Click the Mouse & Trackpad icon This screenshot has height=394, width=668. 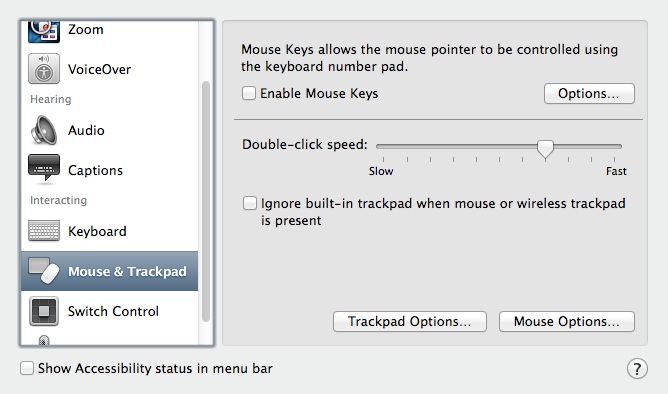click(x=44, y=270)
